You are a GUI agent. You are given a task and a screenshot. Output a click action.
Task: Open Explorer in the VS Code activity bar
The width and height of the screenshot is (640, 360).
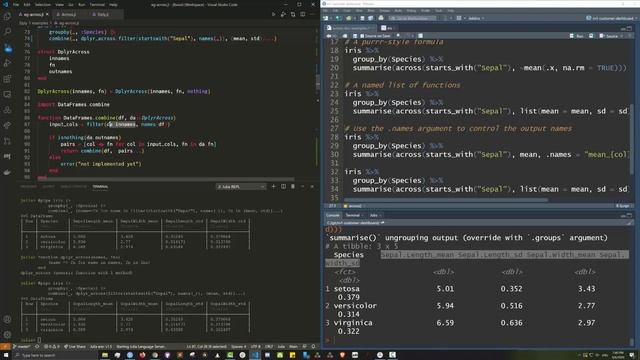coord(7,17)
